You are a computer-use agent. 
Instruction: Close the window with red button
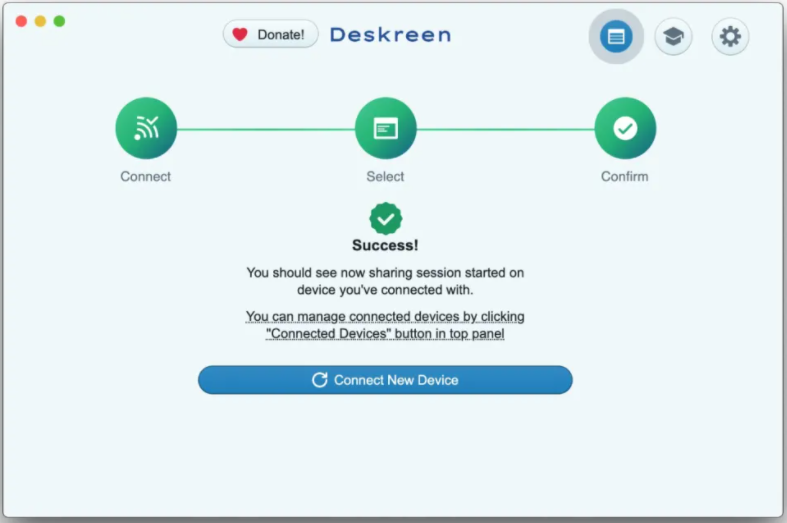pos(21,21)
